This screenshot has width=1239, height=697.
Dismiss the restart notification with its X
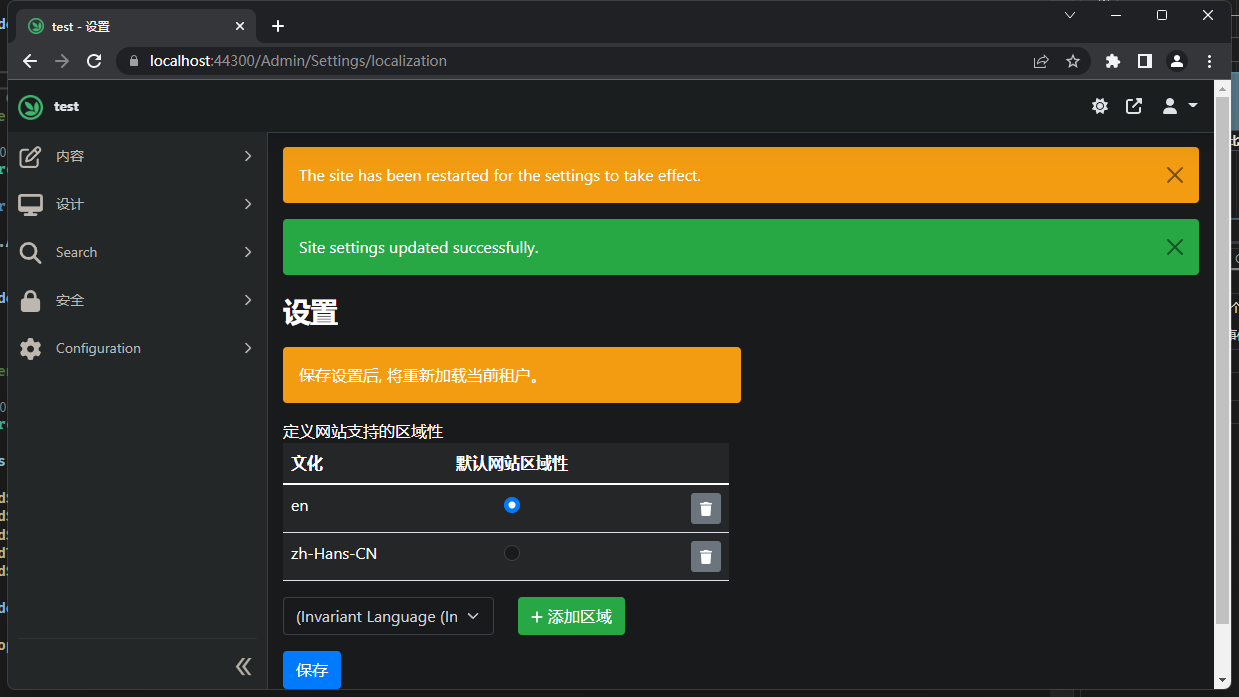[x=1174, y=175]
